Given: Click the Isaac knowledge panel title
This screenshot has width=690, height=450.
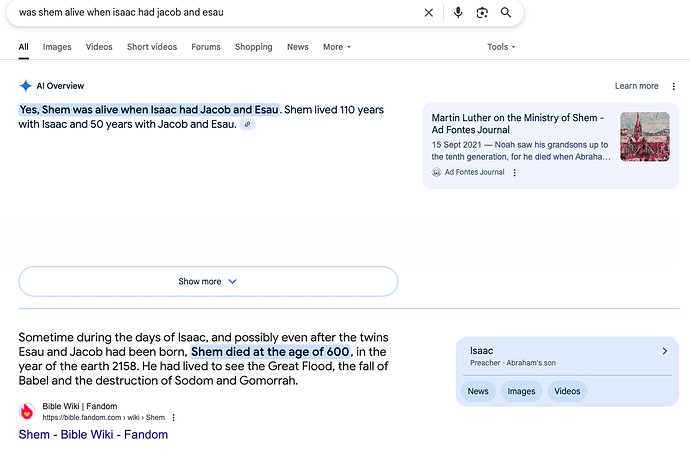Looking at the screenshot, I should (x=481, y=351).
